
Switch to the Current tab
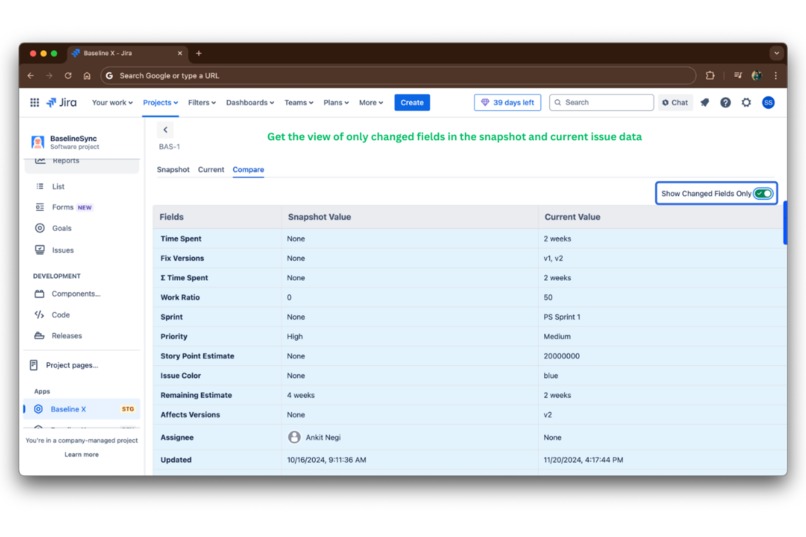point(211,170)
